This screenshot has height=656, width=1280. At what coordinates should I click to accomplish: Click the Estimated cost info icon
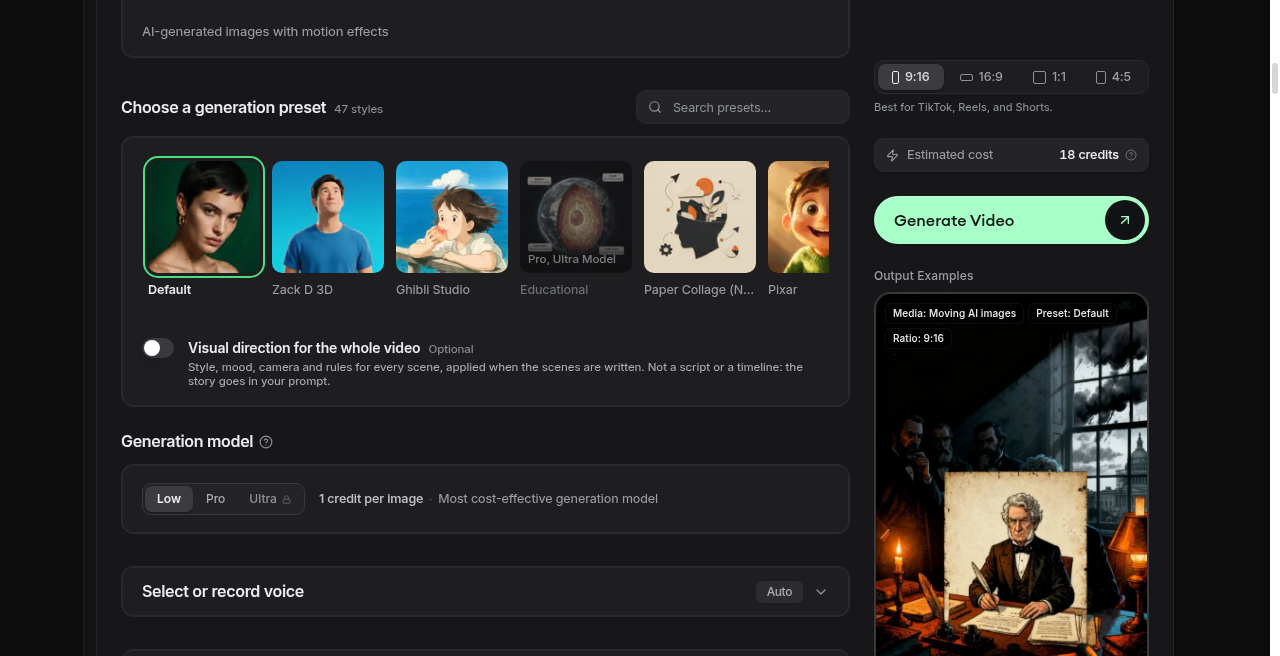(x=1131, y=155)
